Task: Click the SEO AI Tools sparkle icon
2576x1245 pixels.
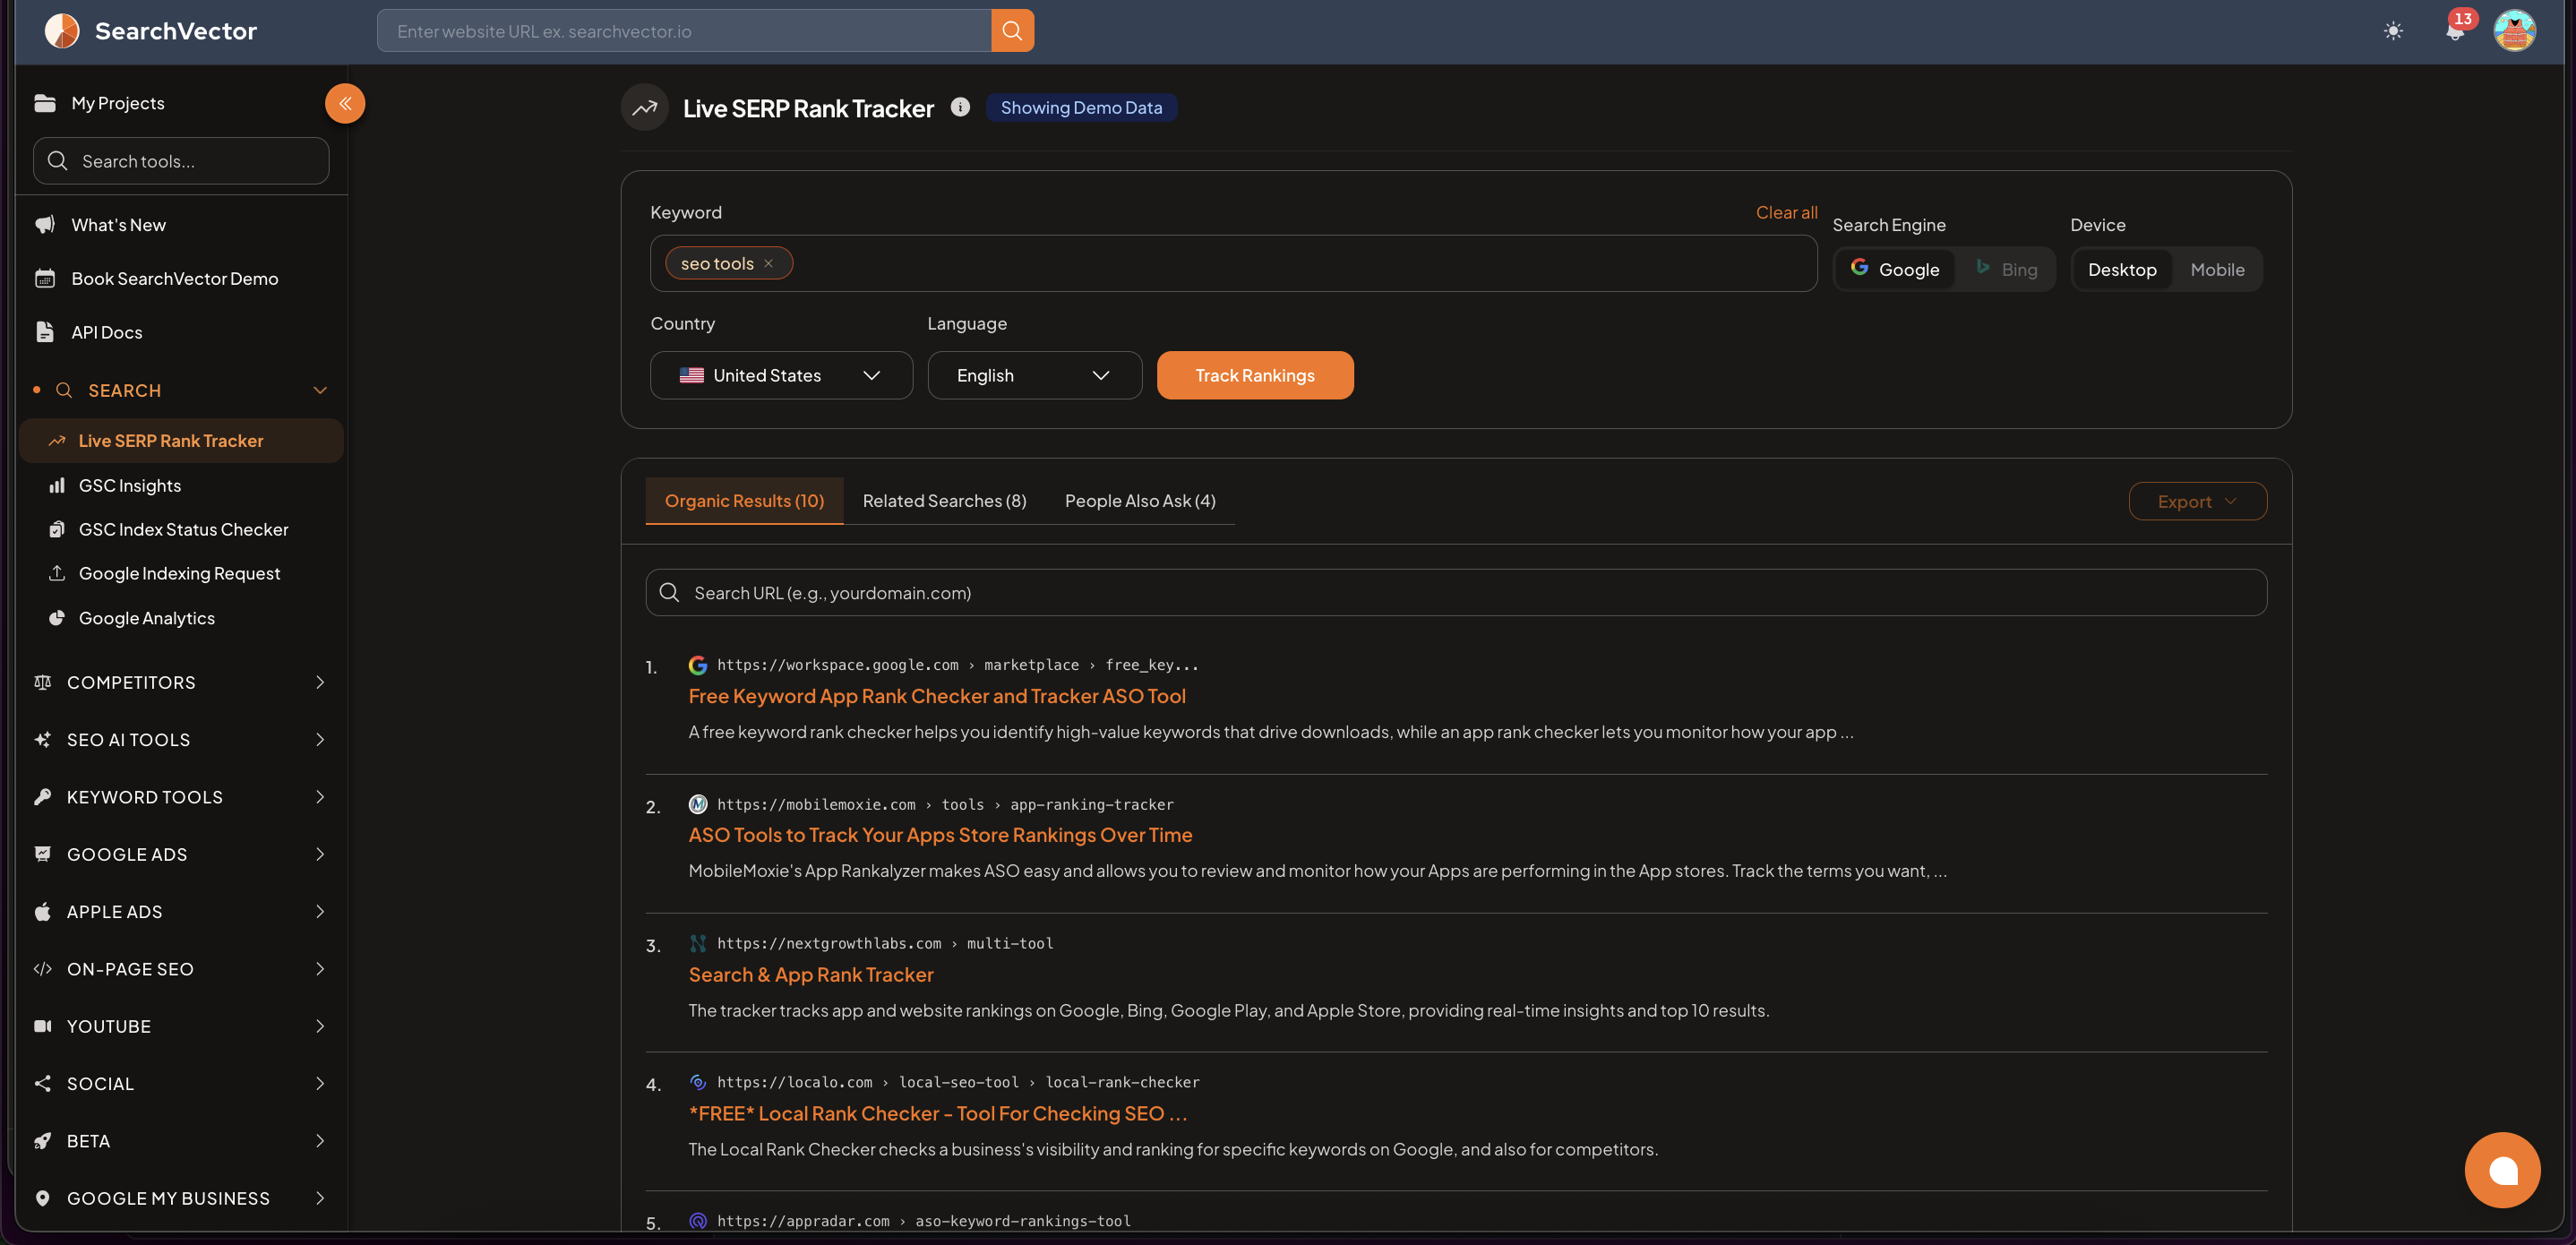Action: point(43,740)
